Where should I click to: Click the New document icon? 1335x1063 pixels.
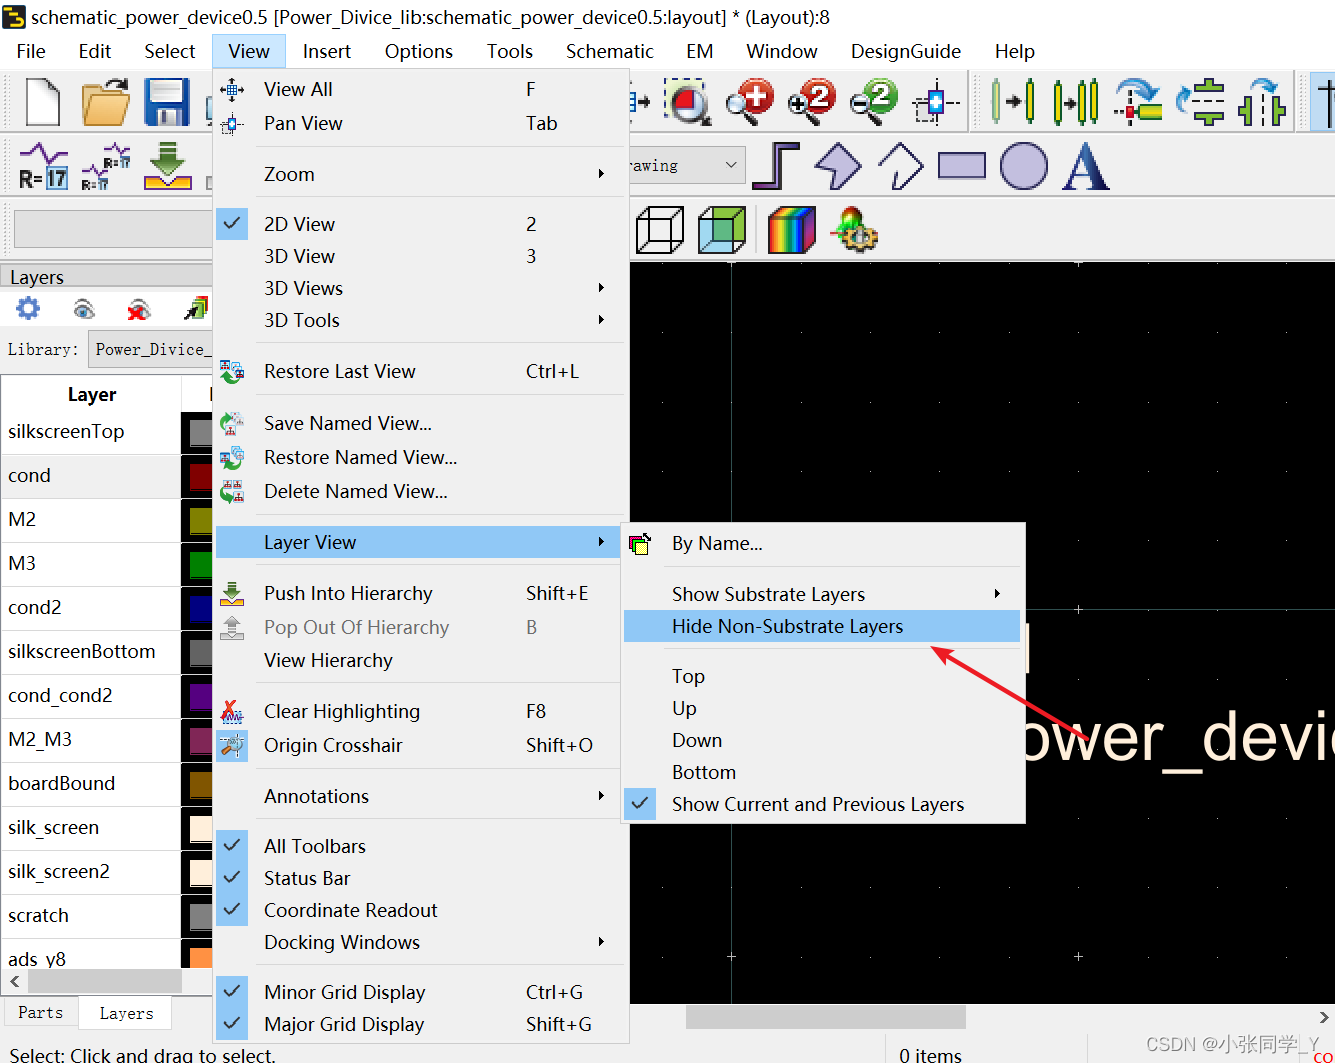coord(43,103)
